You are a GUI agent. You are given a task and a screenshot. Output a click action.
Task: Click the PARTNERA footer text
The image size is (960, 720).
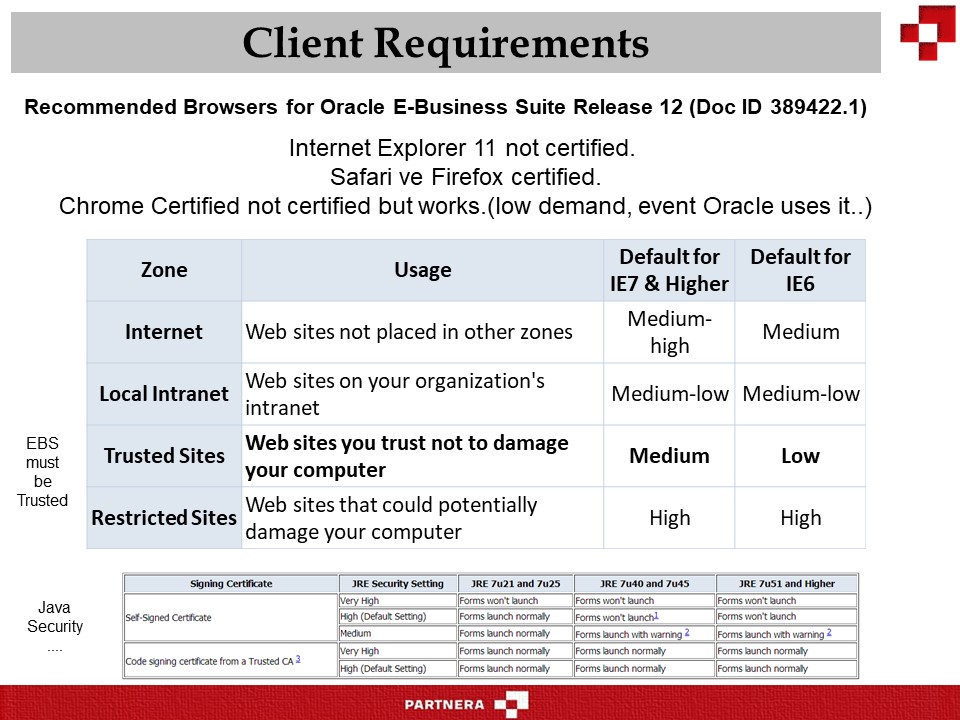pos(446,704)
